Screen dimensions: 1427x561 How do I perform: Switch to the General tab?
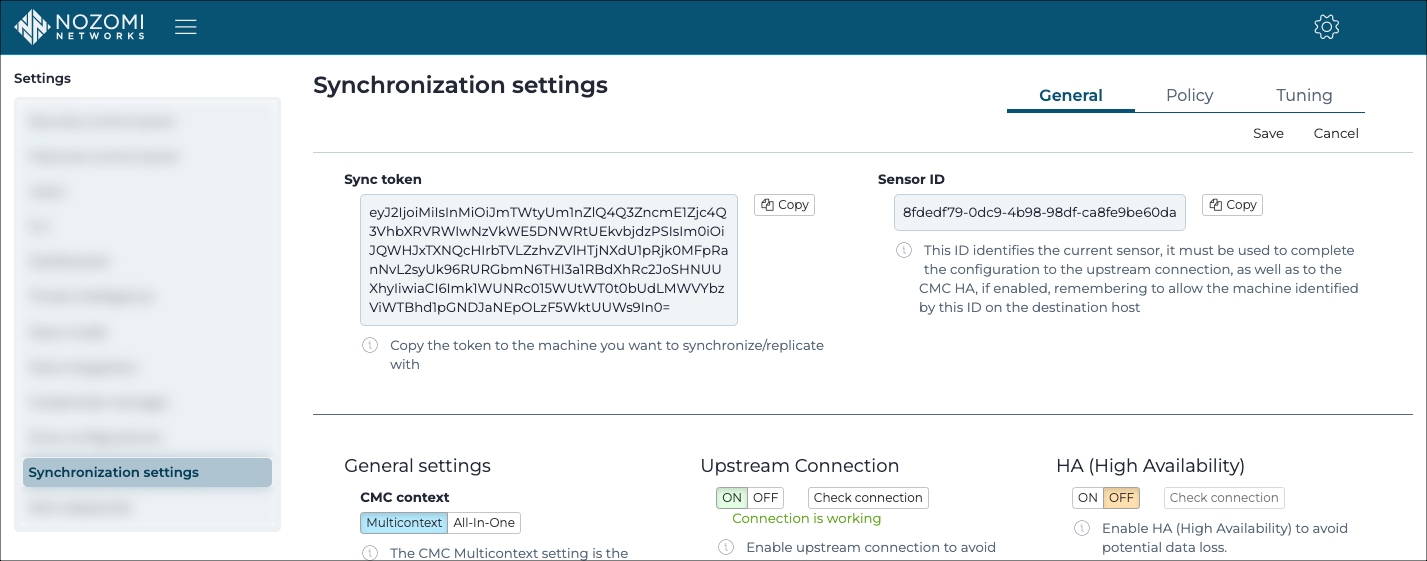point(1071,96)
